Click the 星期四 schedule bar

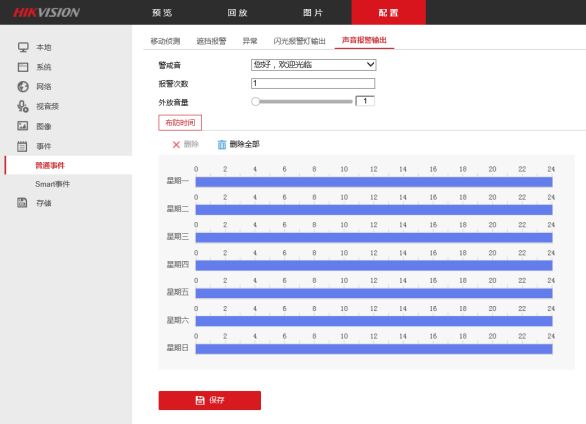pos(374,266)
